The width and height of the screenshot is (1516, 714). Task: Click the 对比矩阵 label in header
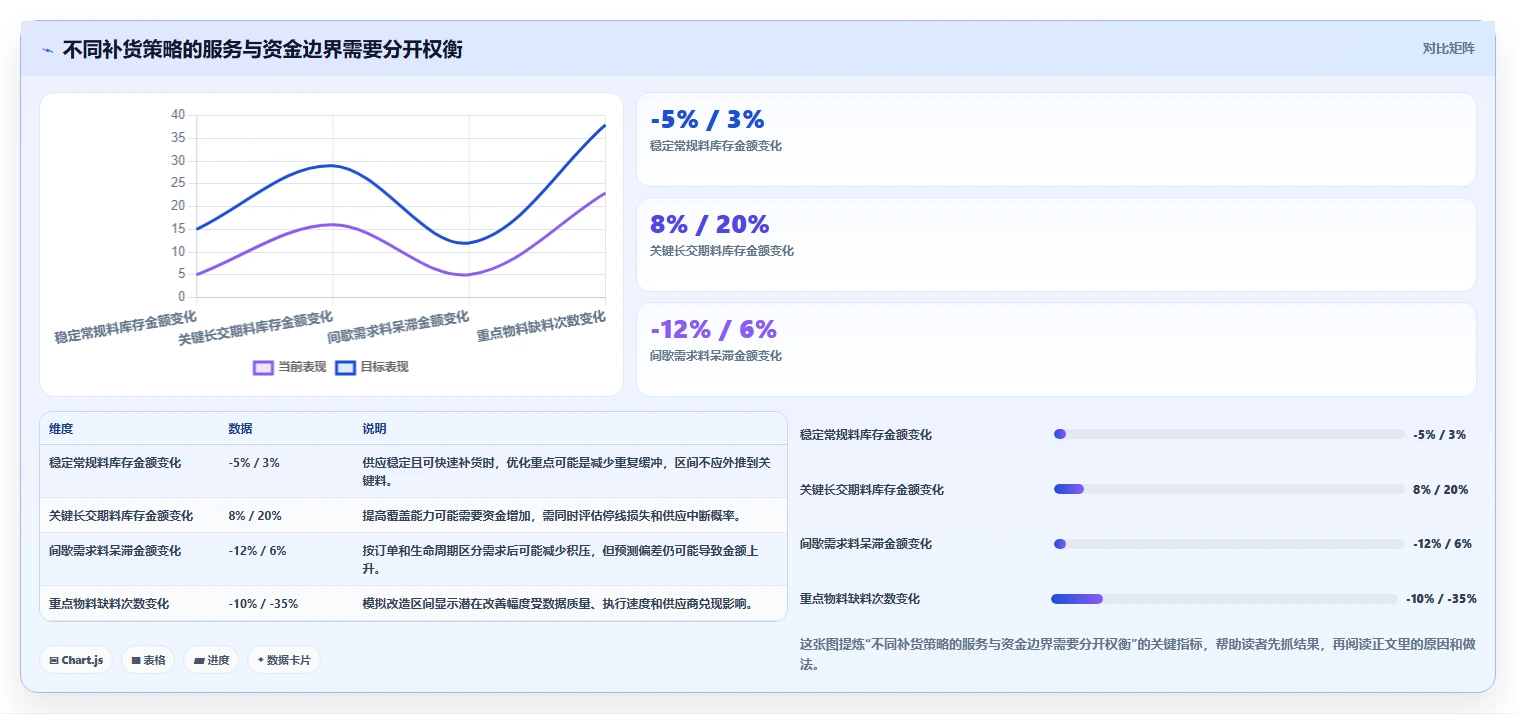(1448, 48)
